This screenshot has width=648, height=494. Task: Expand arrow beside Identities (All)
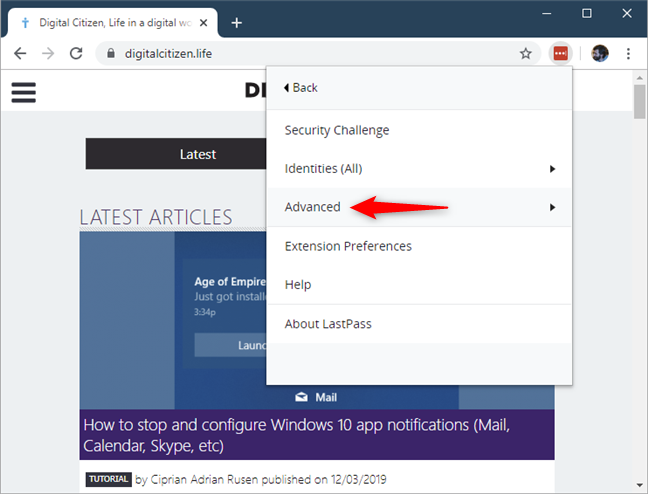[x=552, y=169]
